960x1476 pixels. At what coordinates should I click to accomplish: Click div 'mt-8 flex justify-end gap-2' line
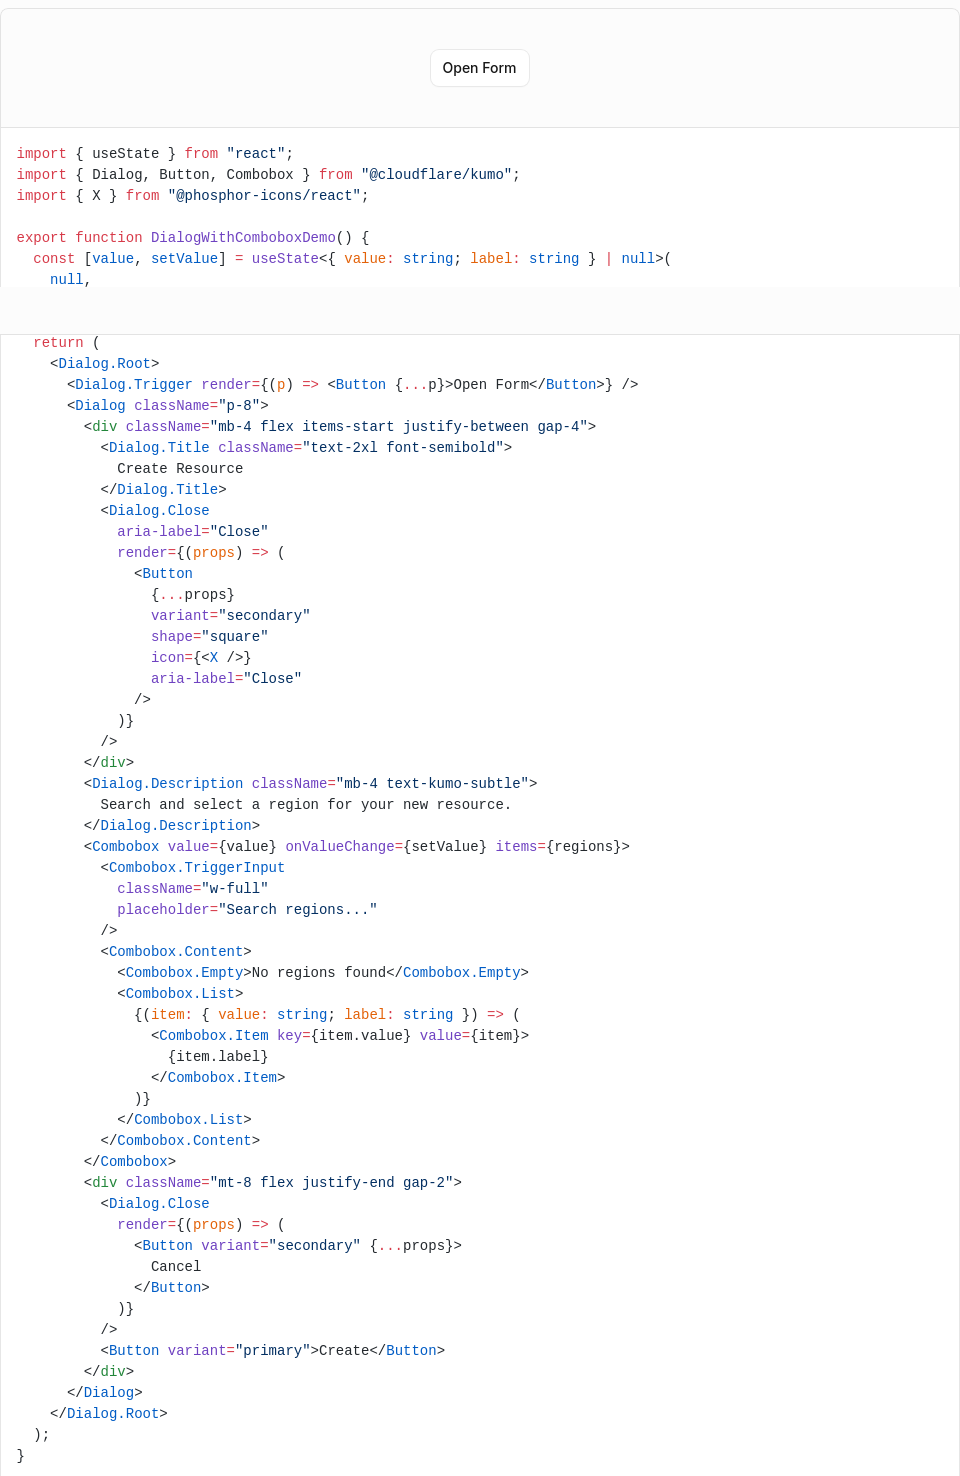[273, 1182]
